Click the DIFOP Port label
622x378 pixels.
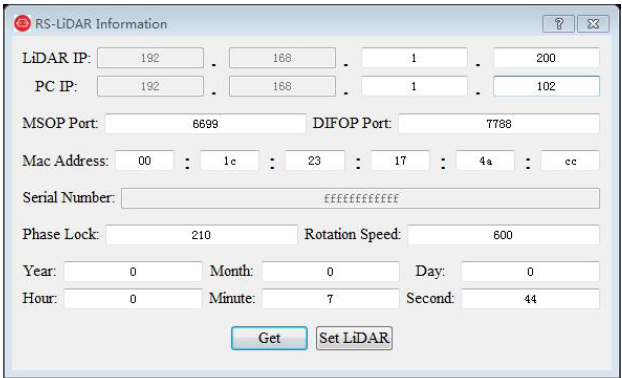tap(352, 123)
